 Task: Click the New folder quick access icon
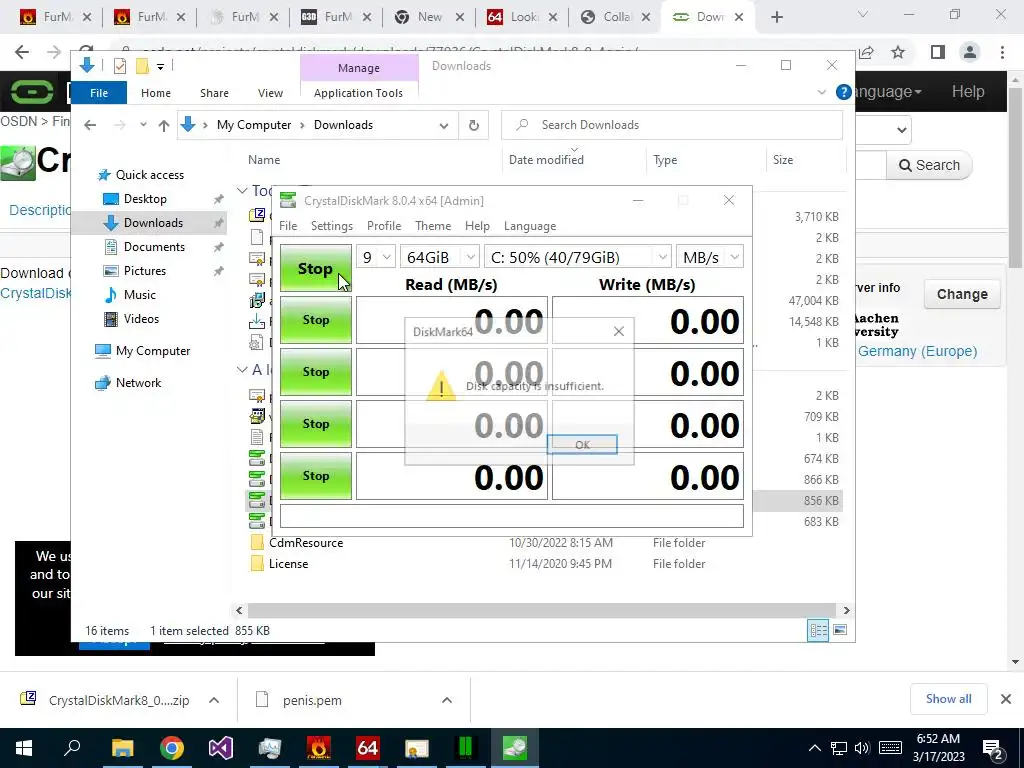point(142,65)
